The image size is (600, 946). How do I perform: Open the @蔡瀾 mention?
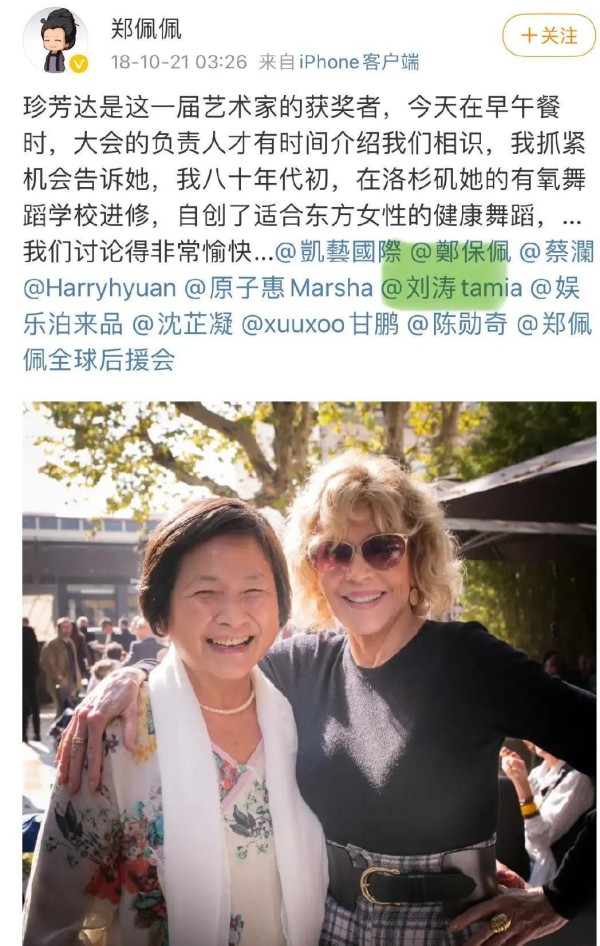point(556,252)
